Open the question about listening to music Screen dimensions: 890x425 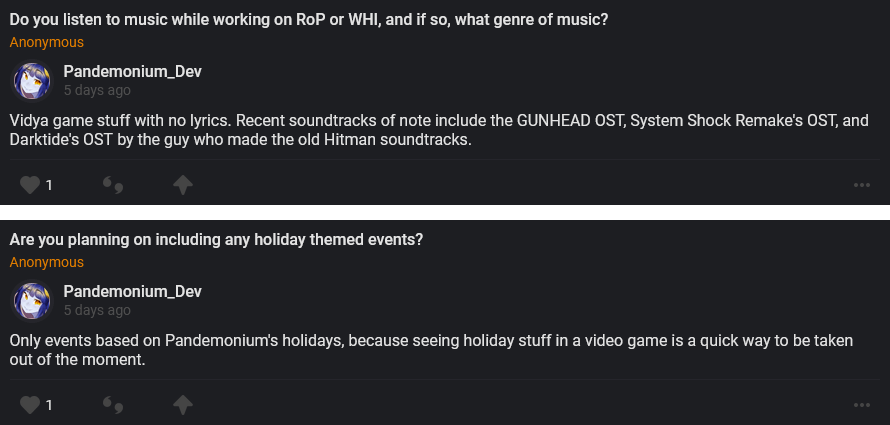pyautogui.click(x=309, y=20)
